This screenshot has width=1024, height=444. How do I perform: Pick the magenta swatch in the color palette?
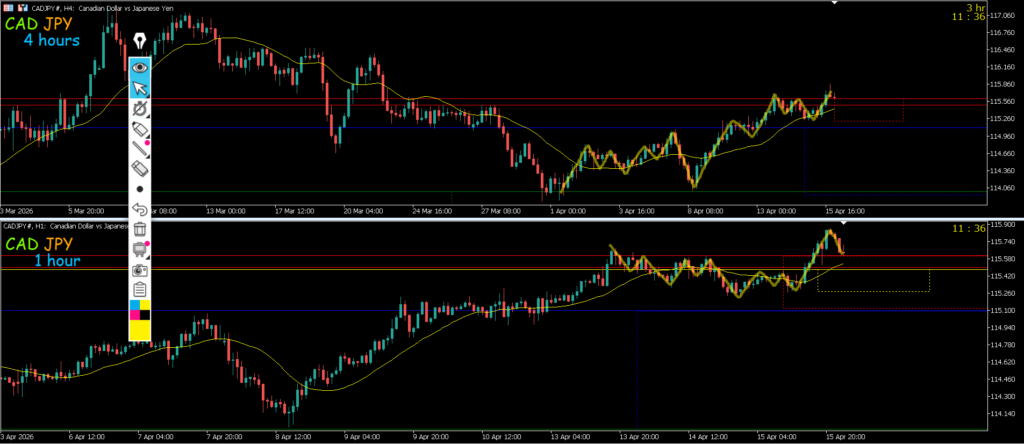coord(134,317)
